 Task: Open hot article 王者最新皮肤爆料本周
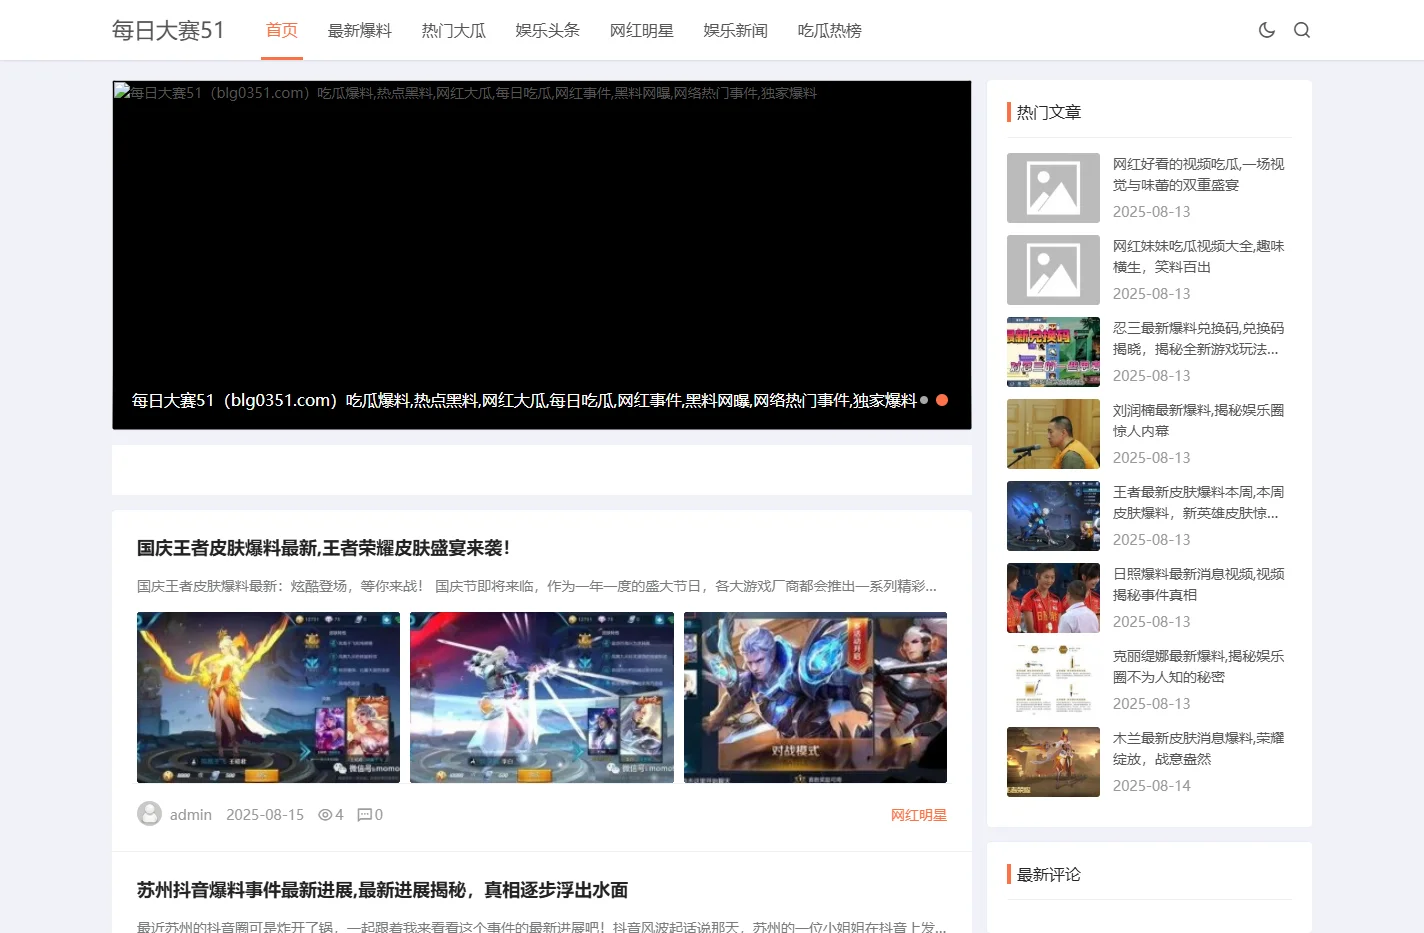1199,502
